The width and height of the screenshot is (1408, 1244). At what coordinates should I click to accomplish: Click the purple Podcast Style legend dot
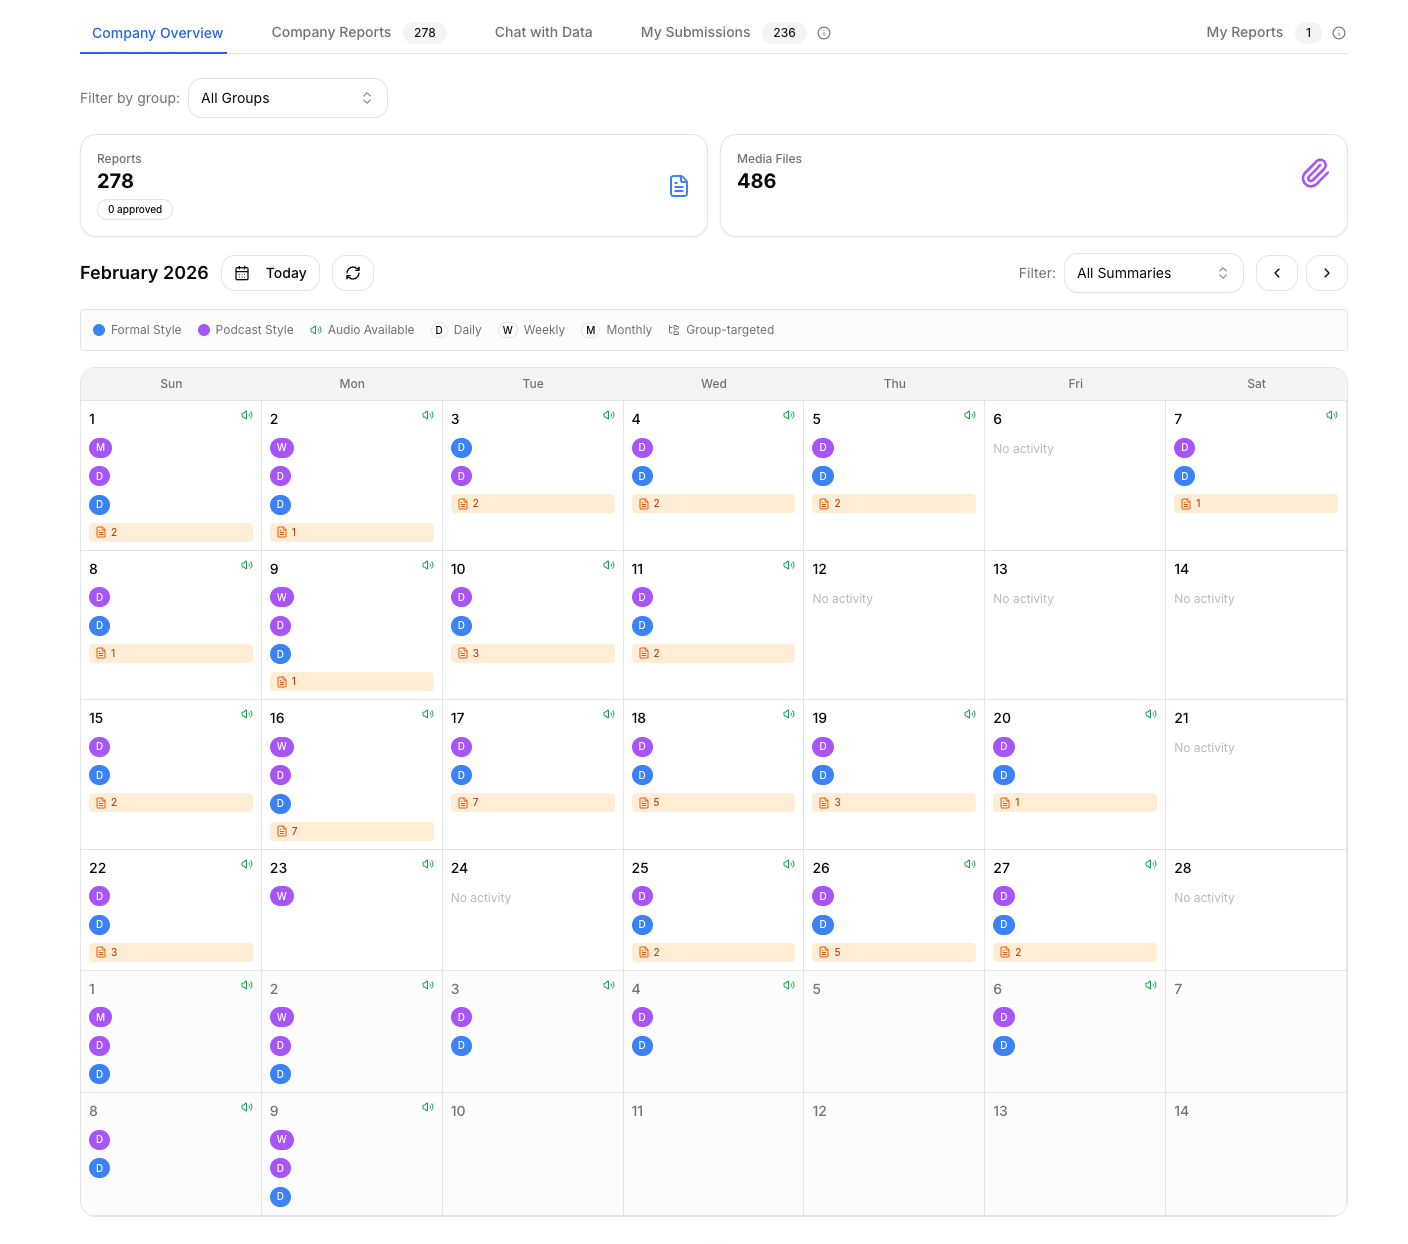(204, 330)
